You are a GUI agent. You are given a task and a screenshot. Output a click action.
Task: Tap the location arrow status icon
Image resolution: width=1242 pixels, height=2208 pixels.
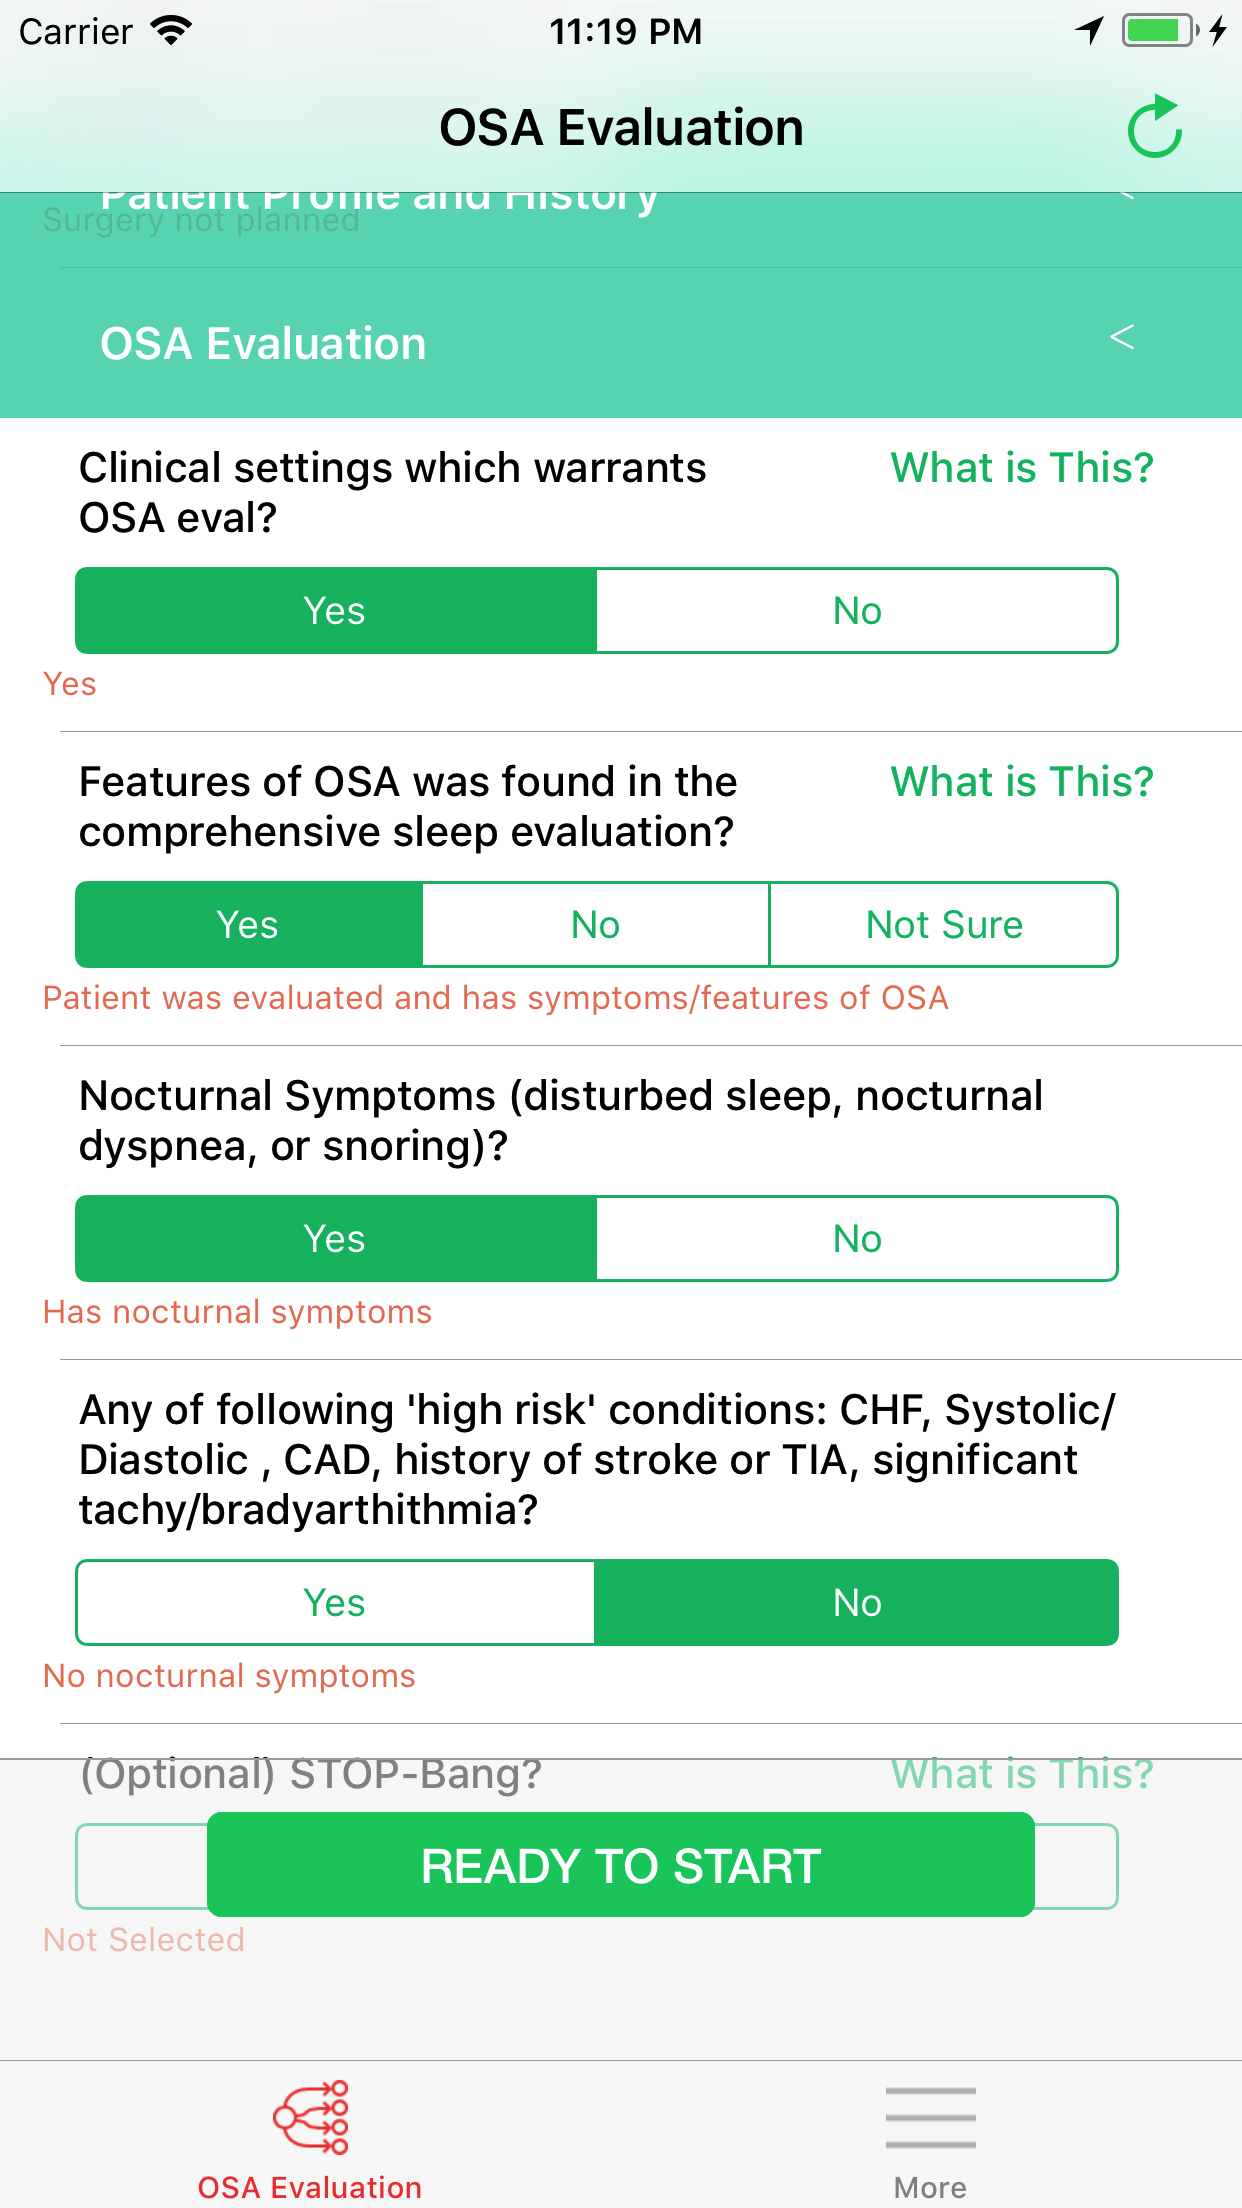click(1090, 31)
